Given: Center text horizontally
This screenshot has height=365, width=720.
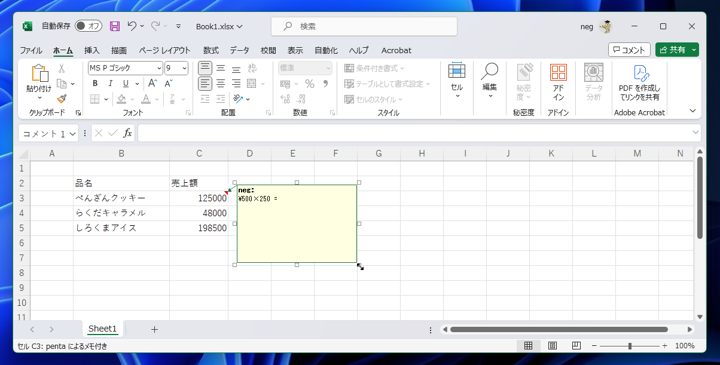Looking at the screenshot, I should coord(221,84).
